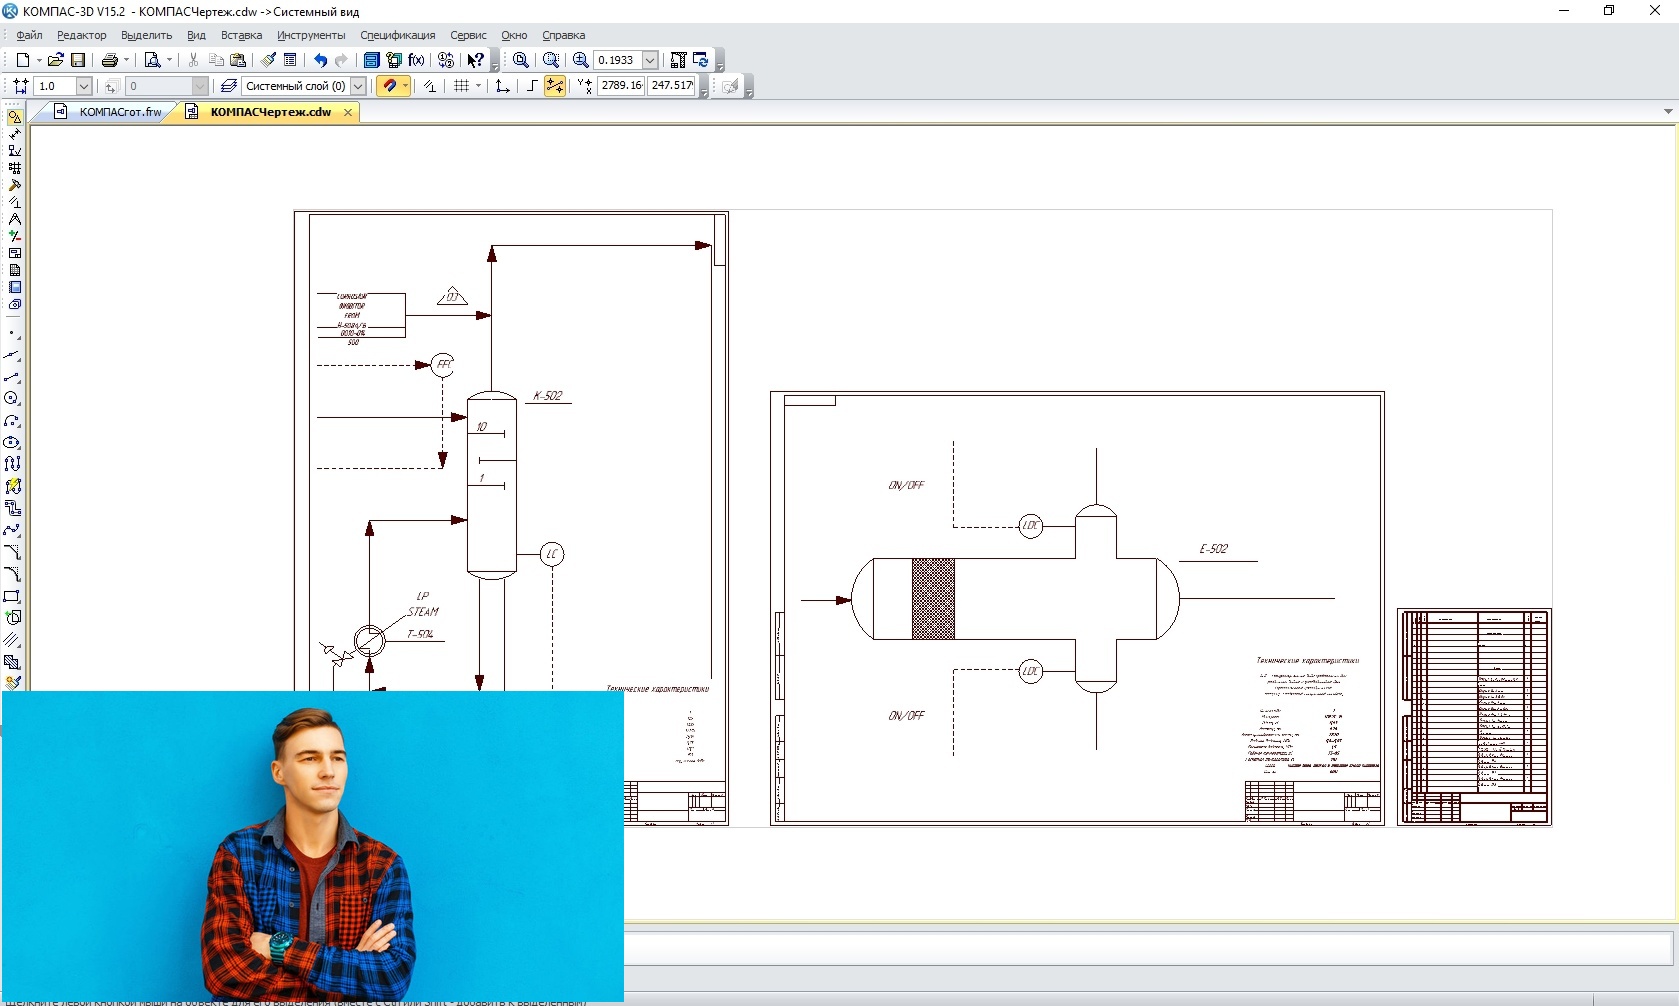Select the Bezier spline curve tool
1679x1006 pixels.
12,531
